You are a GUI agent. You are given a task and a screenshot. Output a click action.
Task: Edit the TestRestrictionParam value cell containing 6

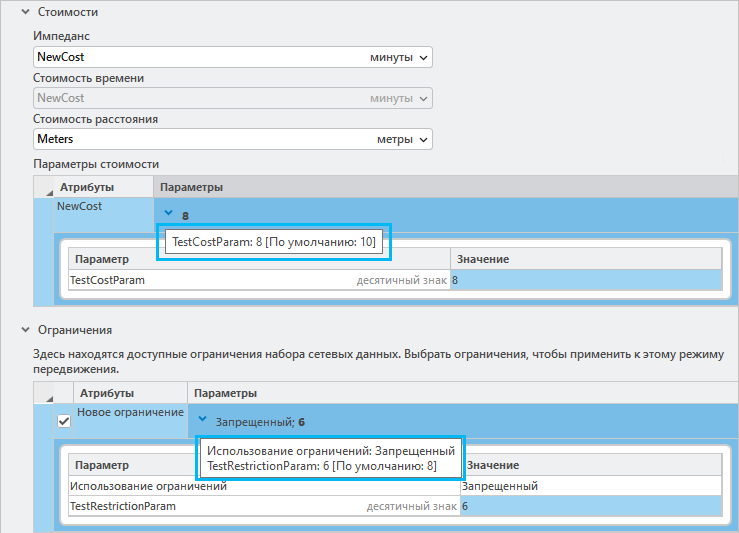(x=590, y=507)
